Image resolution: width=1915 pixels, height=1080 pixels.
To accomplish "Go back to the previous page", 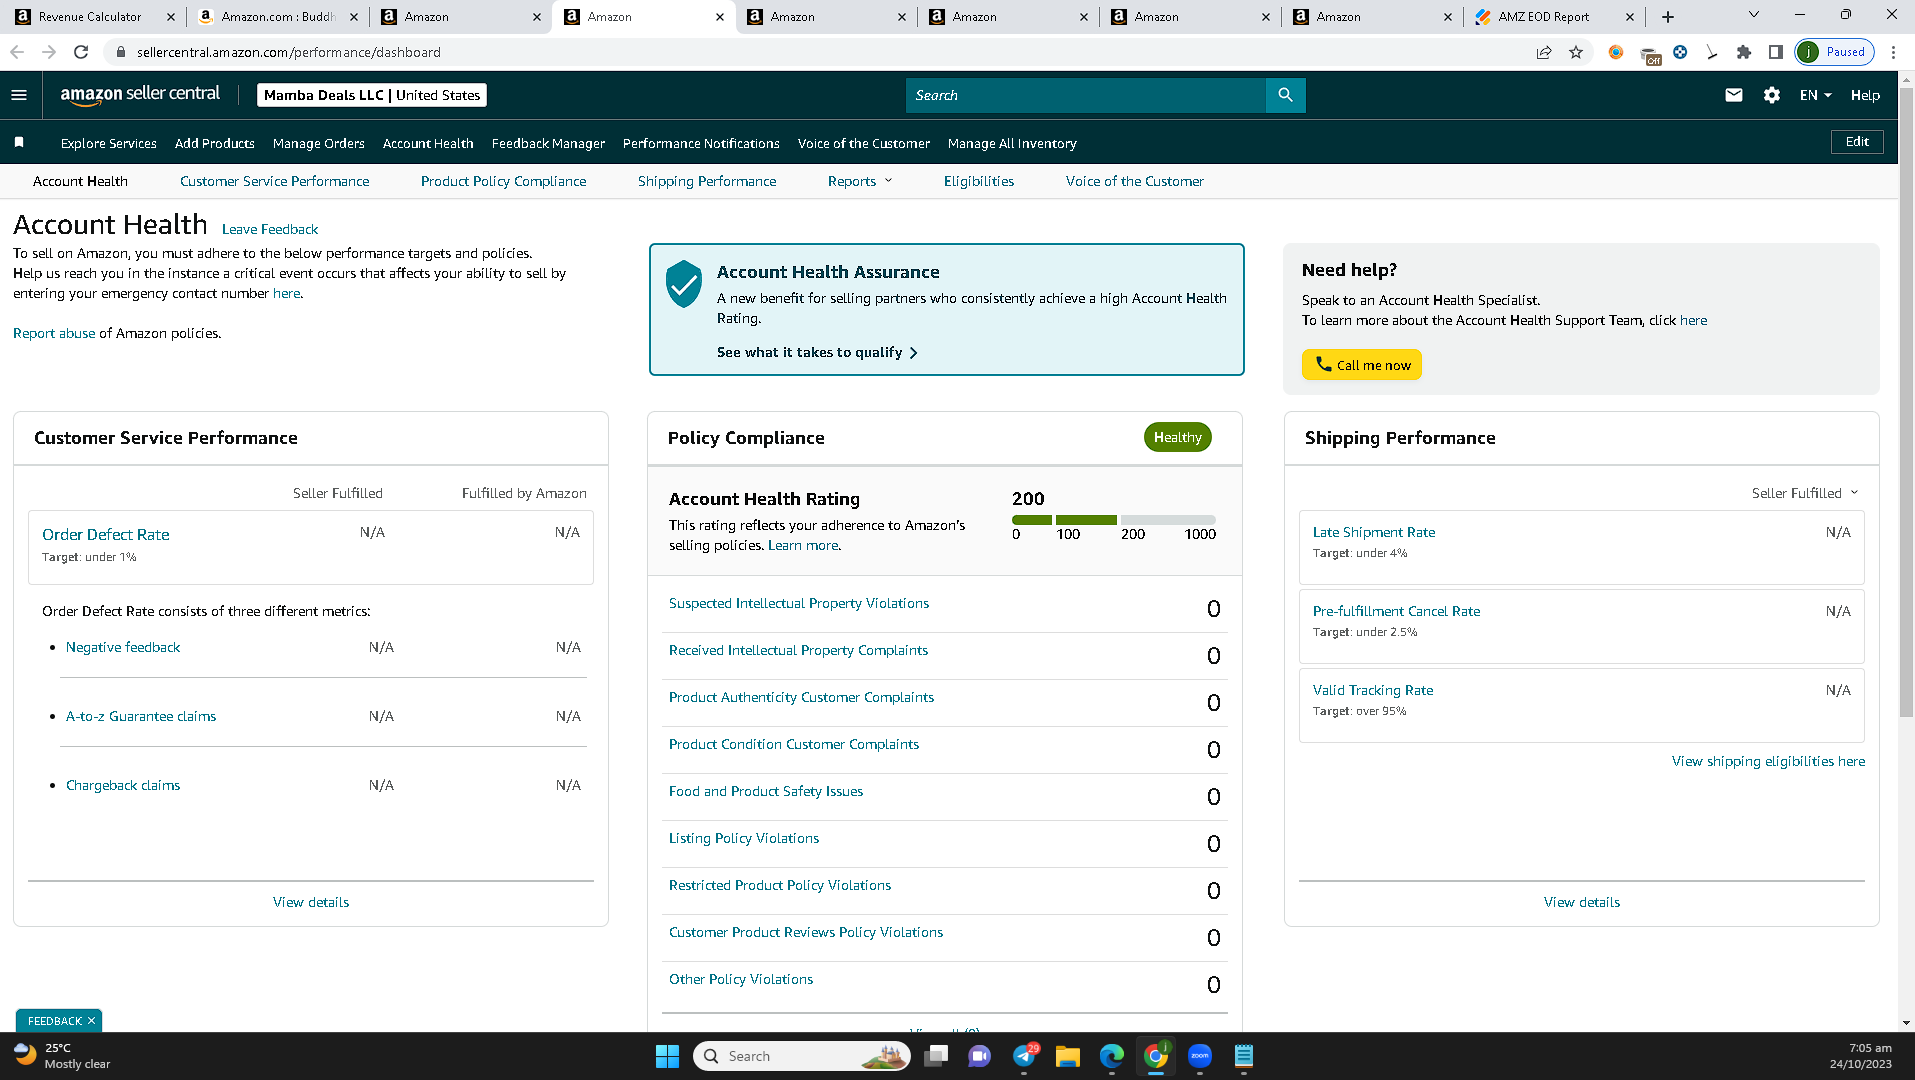I will click(x=17, y=52).
